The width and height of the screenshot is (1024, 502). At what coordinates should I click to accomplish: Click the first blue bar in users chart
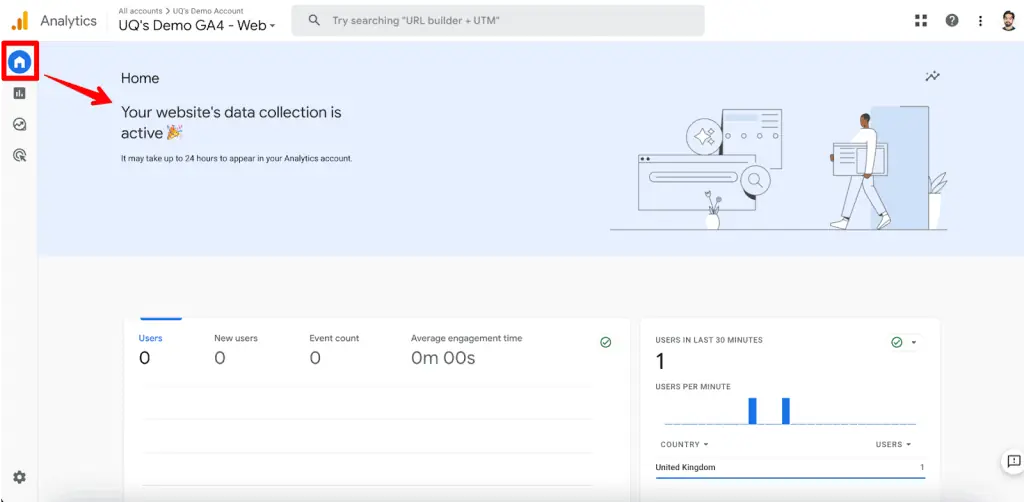[x=752, y=411]
